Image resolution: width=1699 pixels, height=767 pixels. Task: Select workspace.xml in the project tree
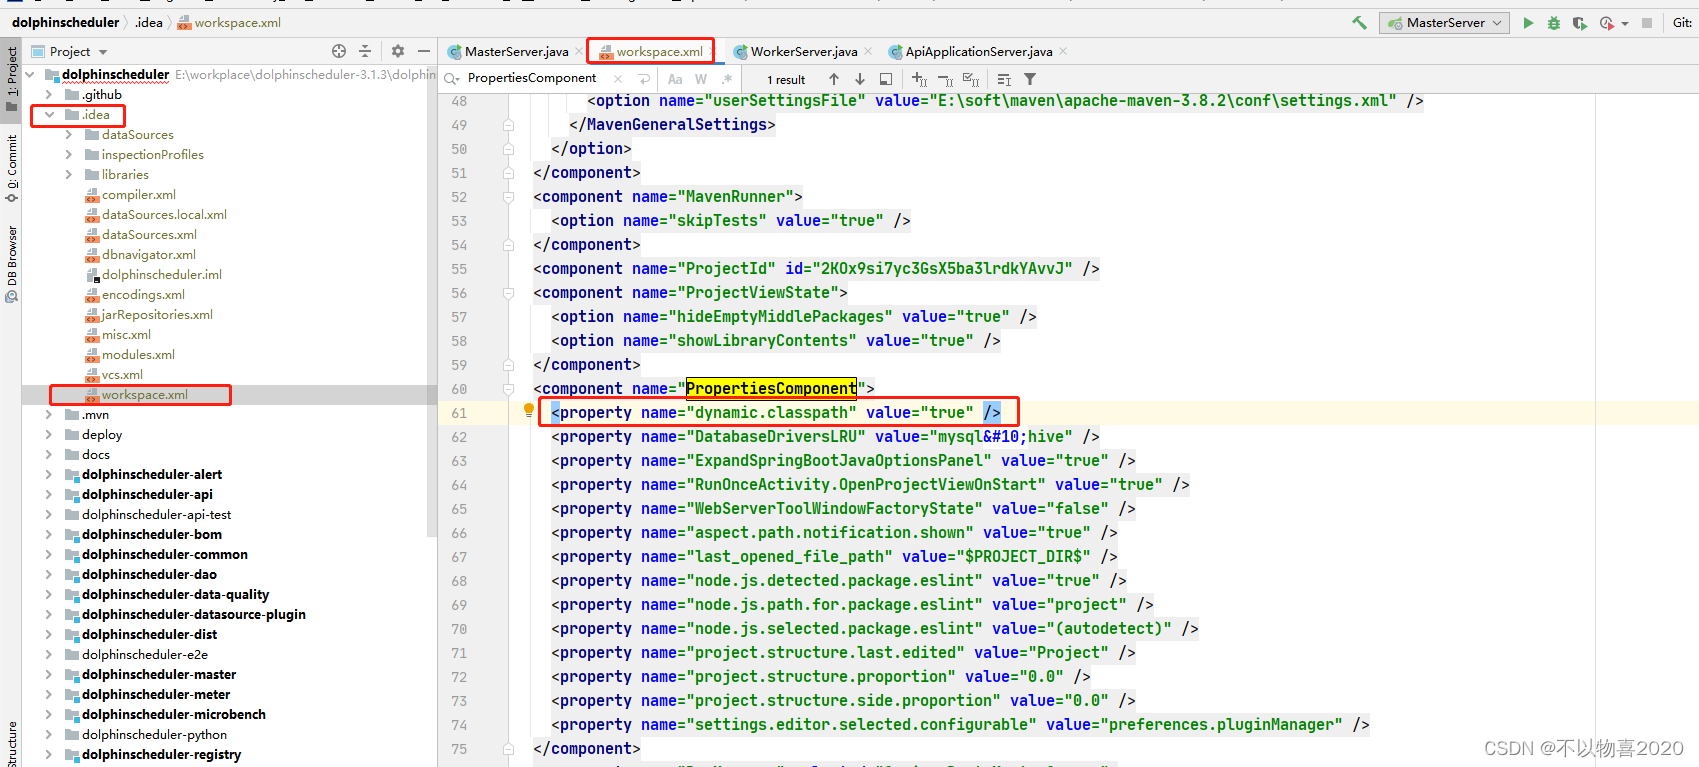click(145, 394)
